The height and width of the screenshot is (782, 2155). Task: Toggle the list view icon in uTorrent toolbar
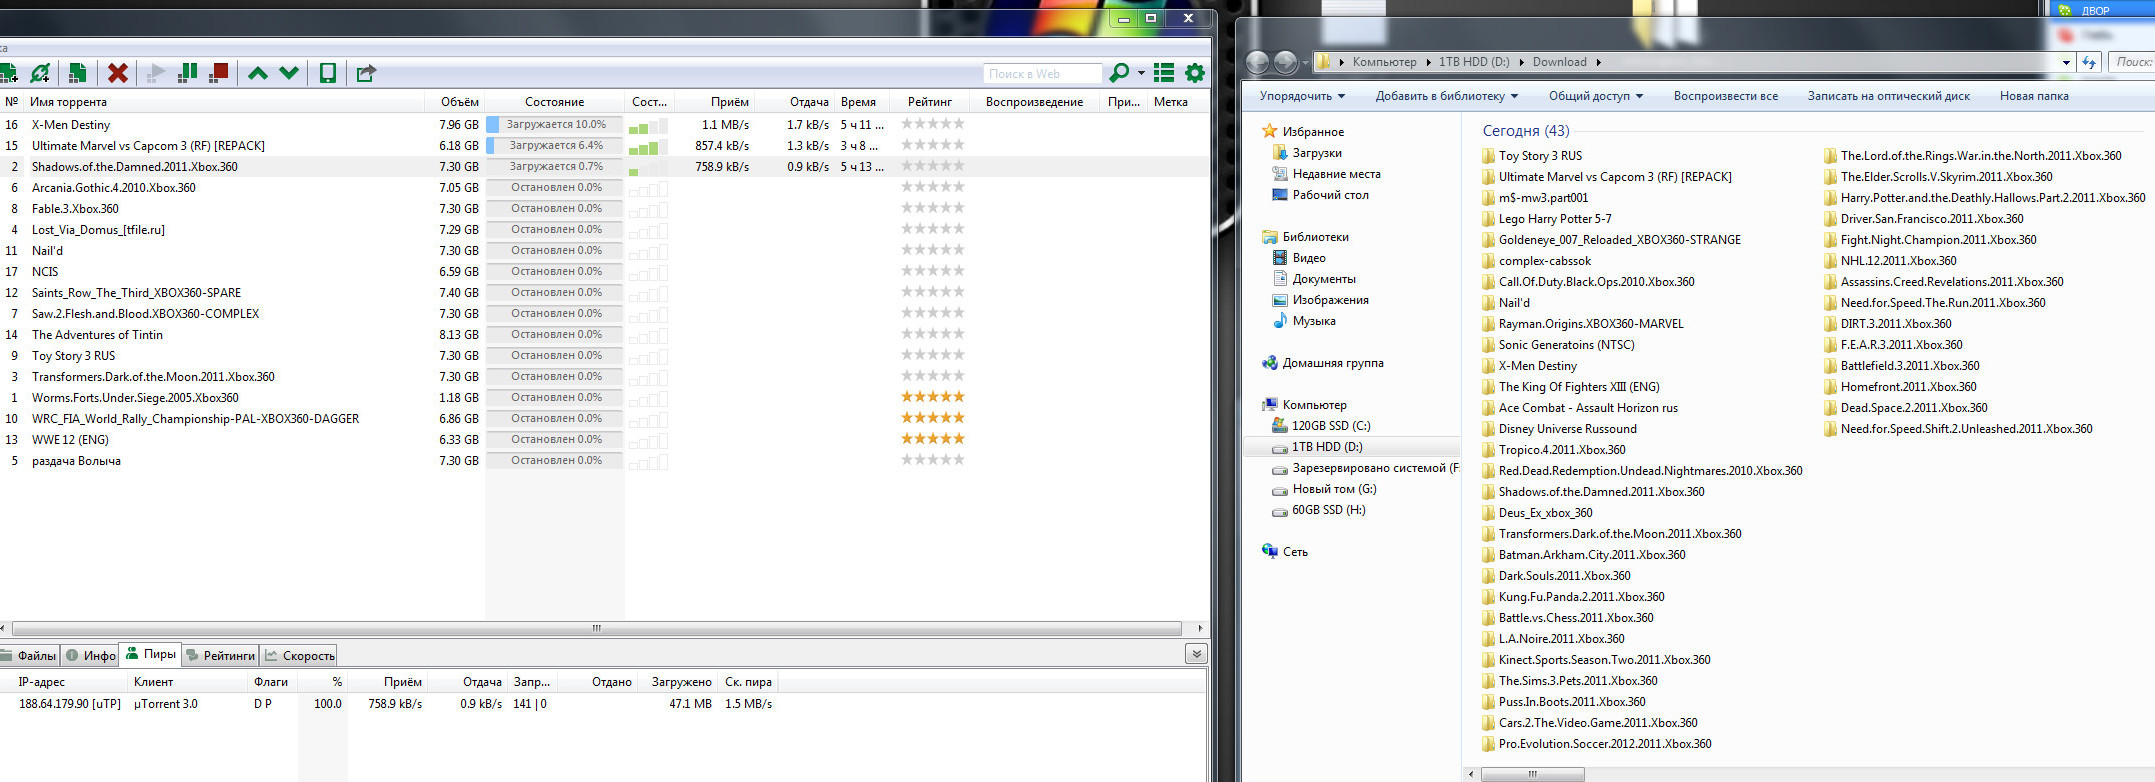[1164, 73]
